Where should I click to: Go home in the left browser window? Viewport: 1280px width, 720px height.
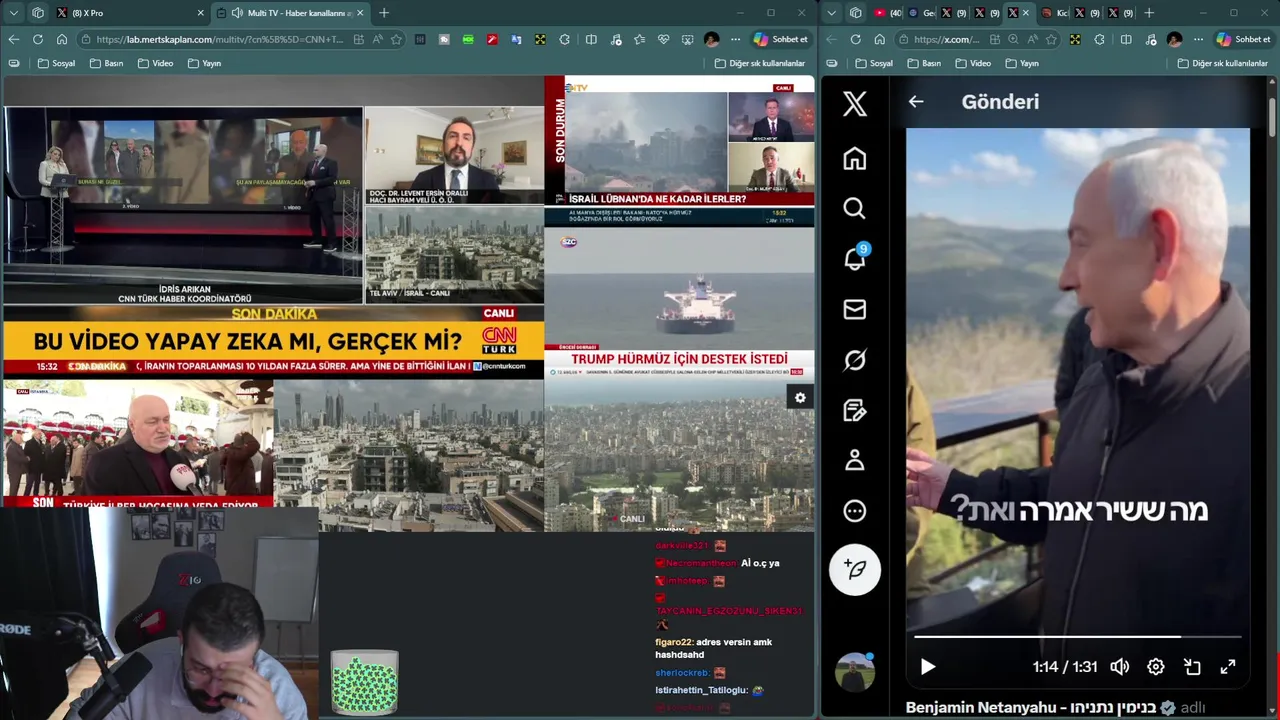pyautogui.click(x=62, y=39)
